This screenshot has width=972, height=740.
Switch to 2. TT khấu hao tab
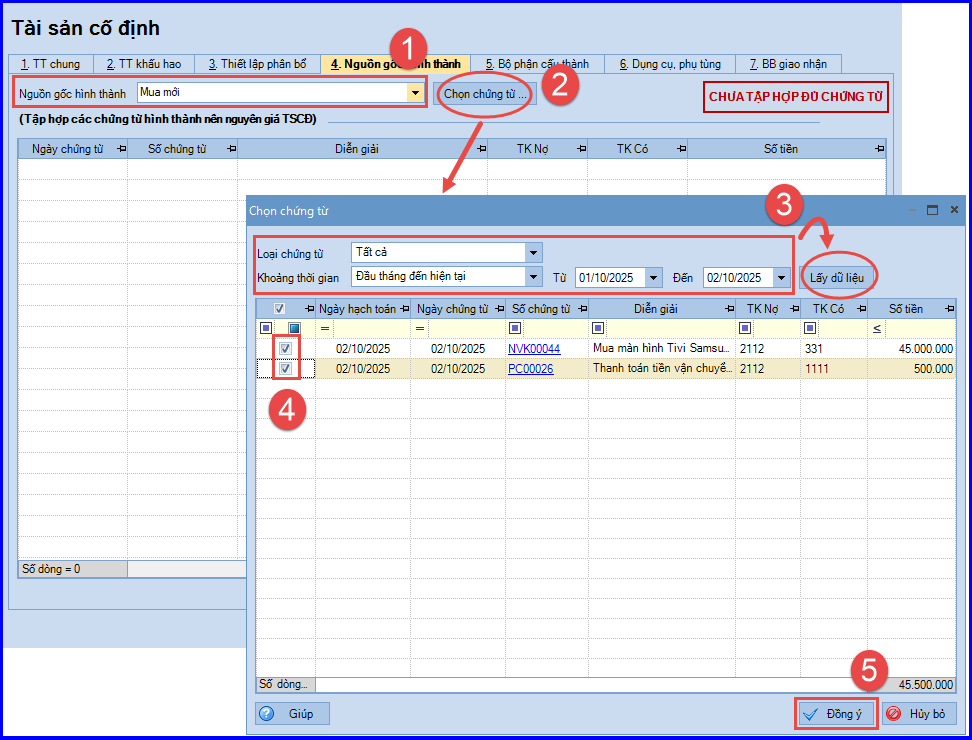[144, 64]
